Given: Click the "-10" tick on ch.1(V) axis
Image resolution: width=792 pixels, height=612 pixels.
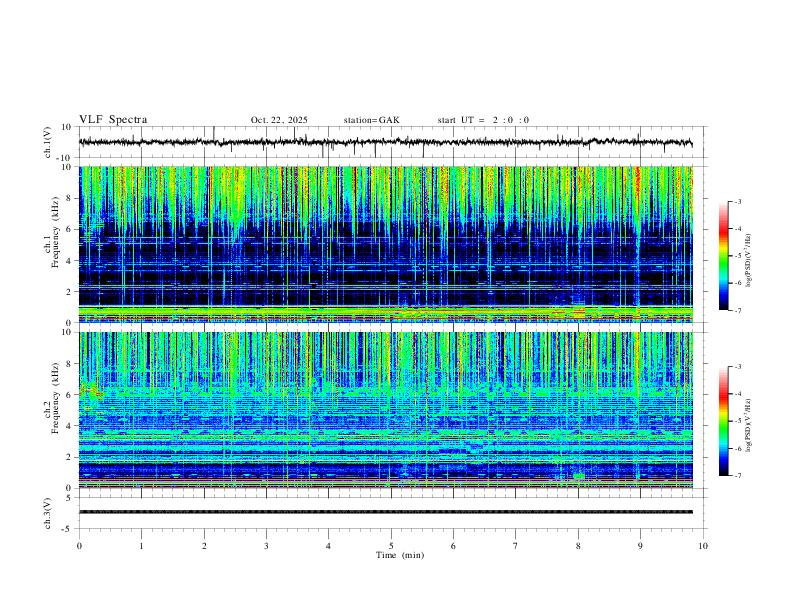Looking at the screenshot, I should click(65, 158).
